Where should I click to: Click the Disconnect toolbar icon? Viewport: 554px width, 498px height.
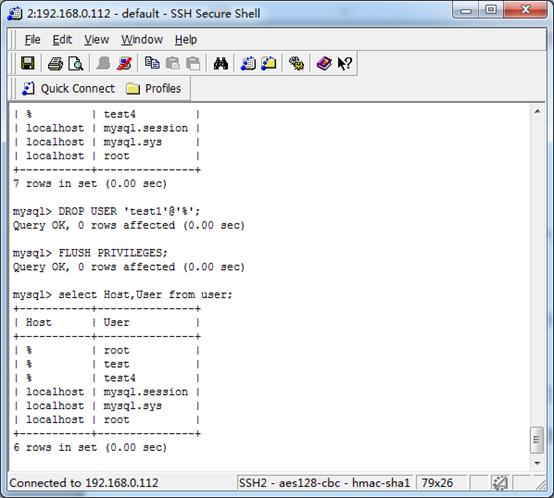point(124,64)
